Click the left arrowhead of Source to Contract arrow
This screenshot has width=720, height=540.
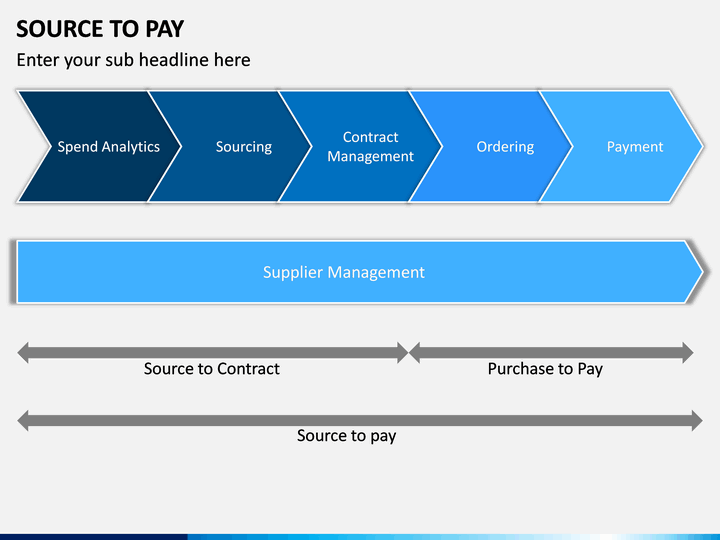pyautogui.click(x=23, y=353)
